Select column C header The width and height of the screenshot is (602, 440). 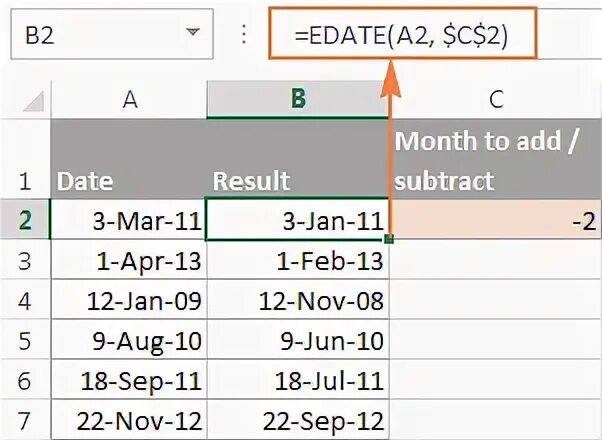click(496, 98)
